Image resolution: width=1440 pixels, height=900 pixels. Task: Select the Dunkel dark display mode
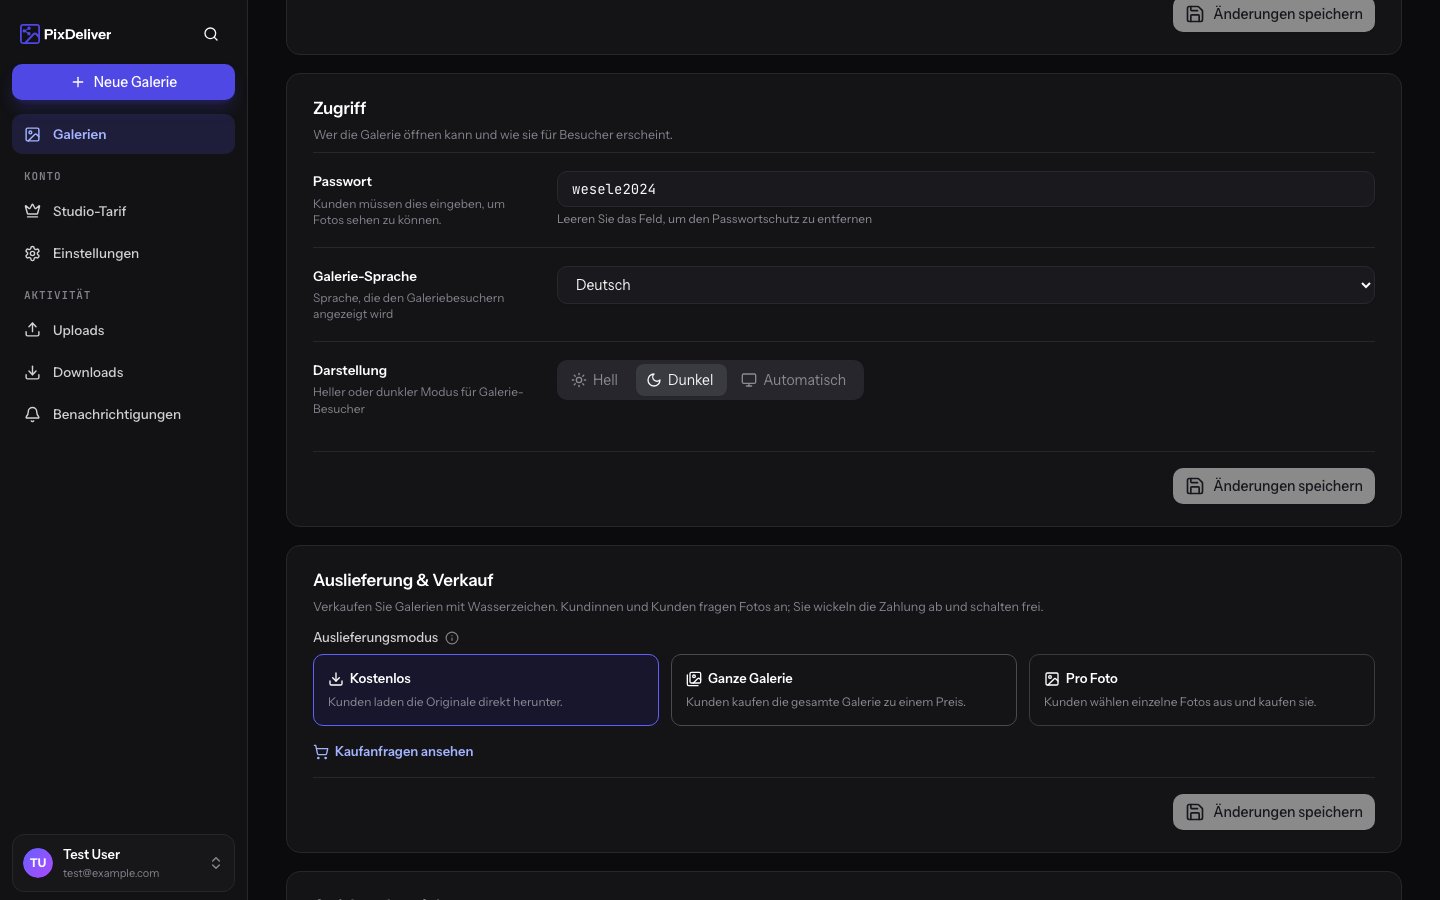(681, 380)
